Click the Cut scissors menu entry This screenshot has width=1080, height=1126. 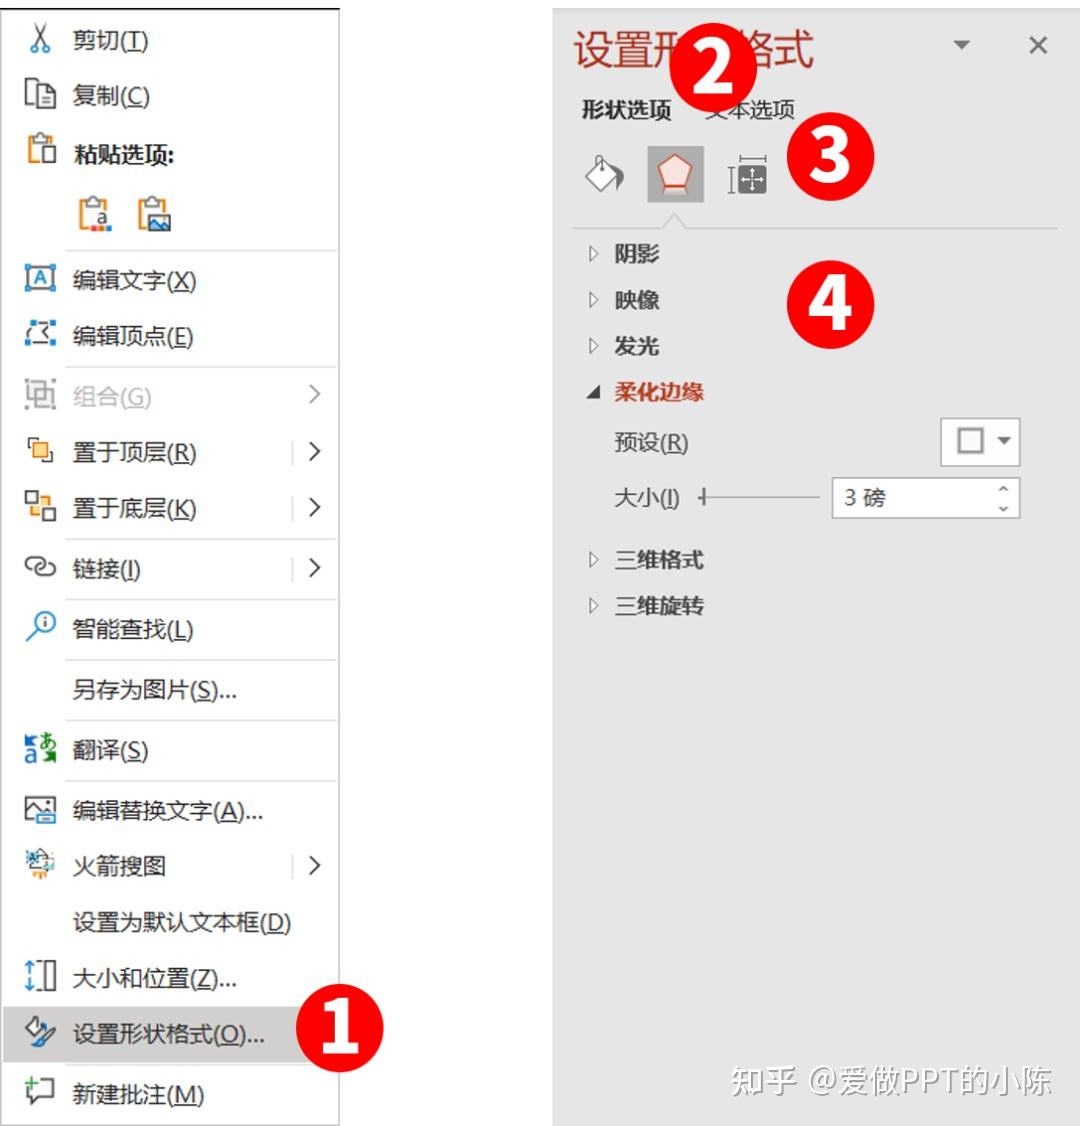[170, 40]
